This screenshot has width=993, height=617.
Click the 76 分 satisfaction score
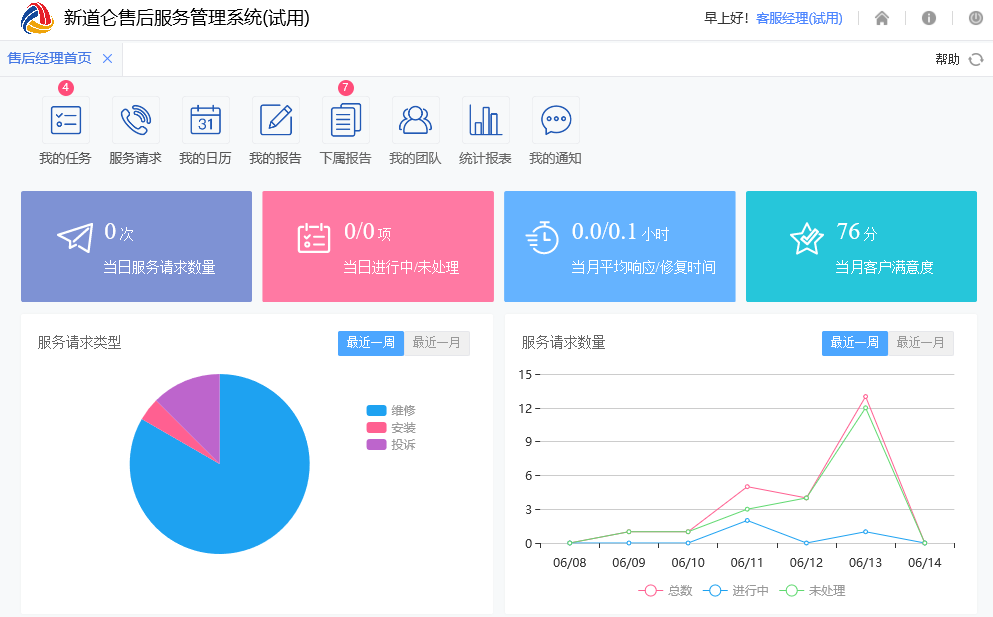point(856,232)
